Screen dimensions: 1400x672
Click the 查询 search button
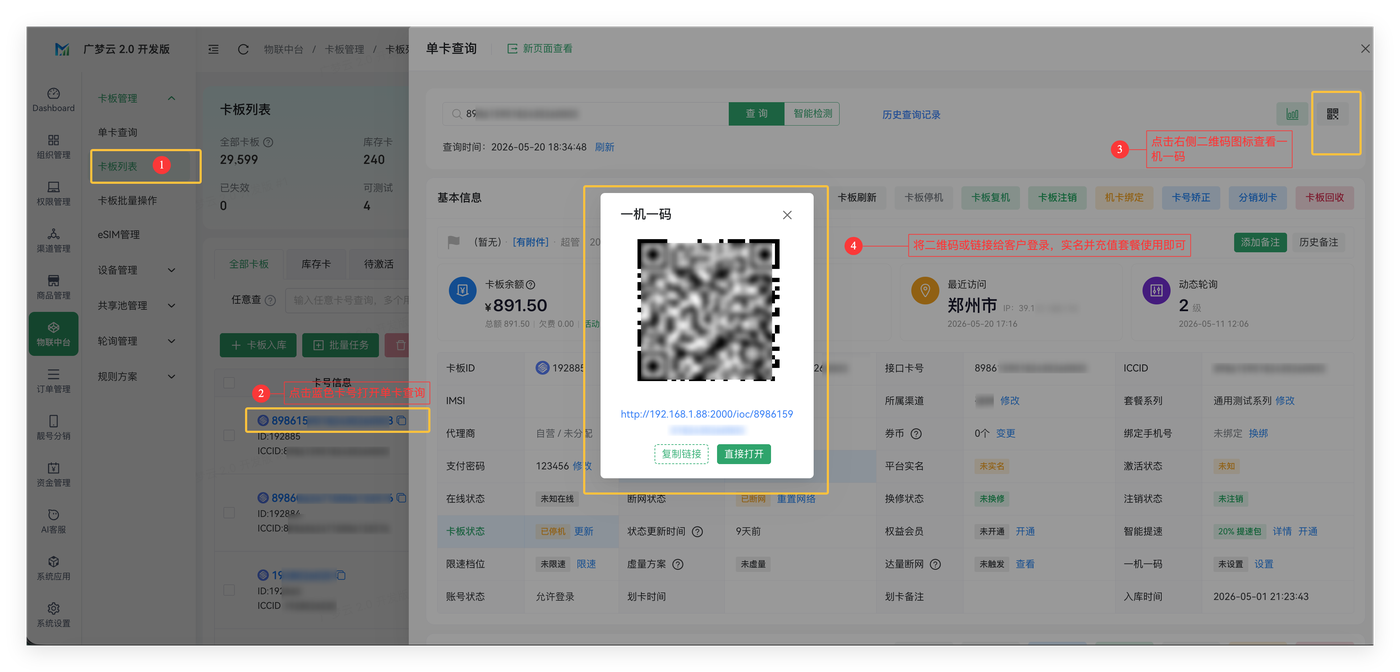tap(756, 114)
